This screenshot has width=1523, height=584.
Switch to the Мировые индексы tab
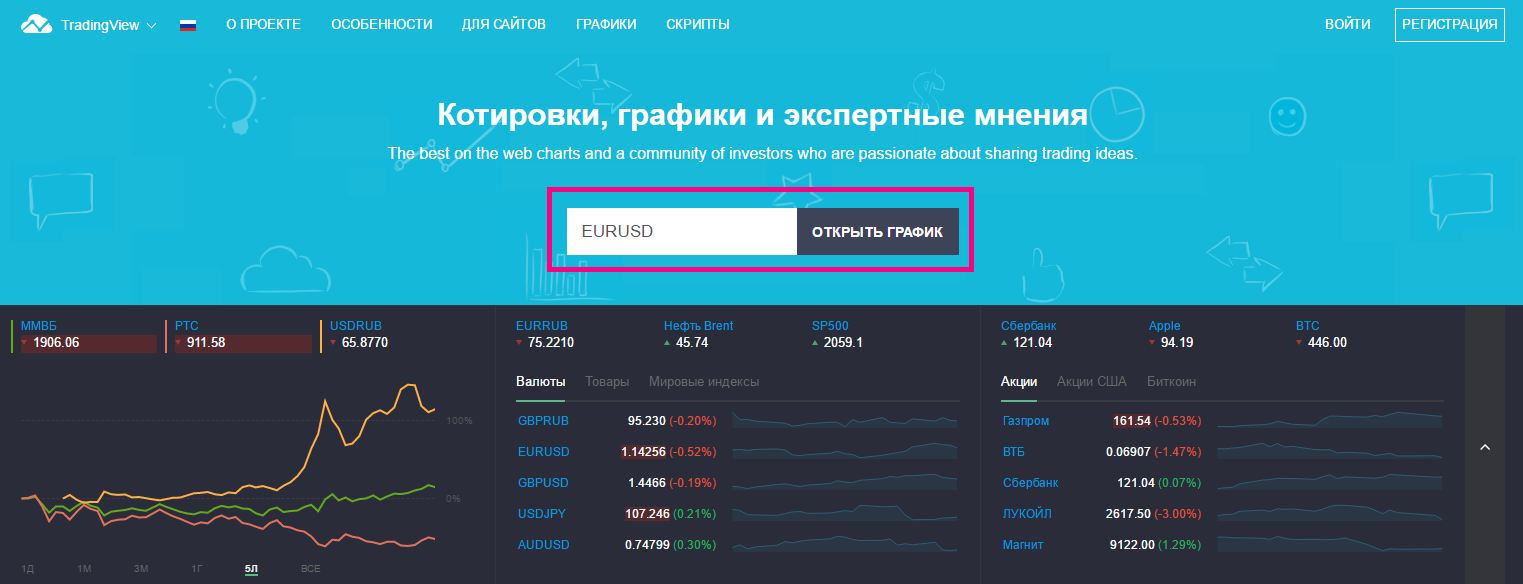[704, 381]
